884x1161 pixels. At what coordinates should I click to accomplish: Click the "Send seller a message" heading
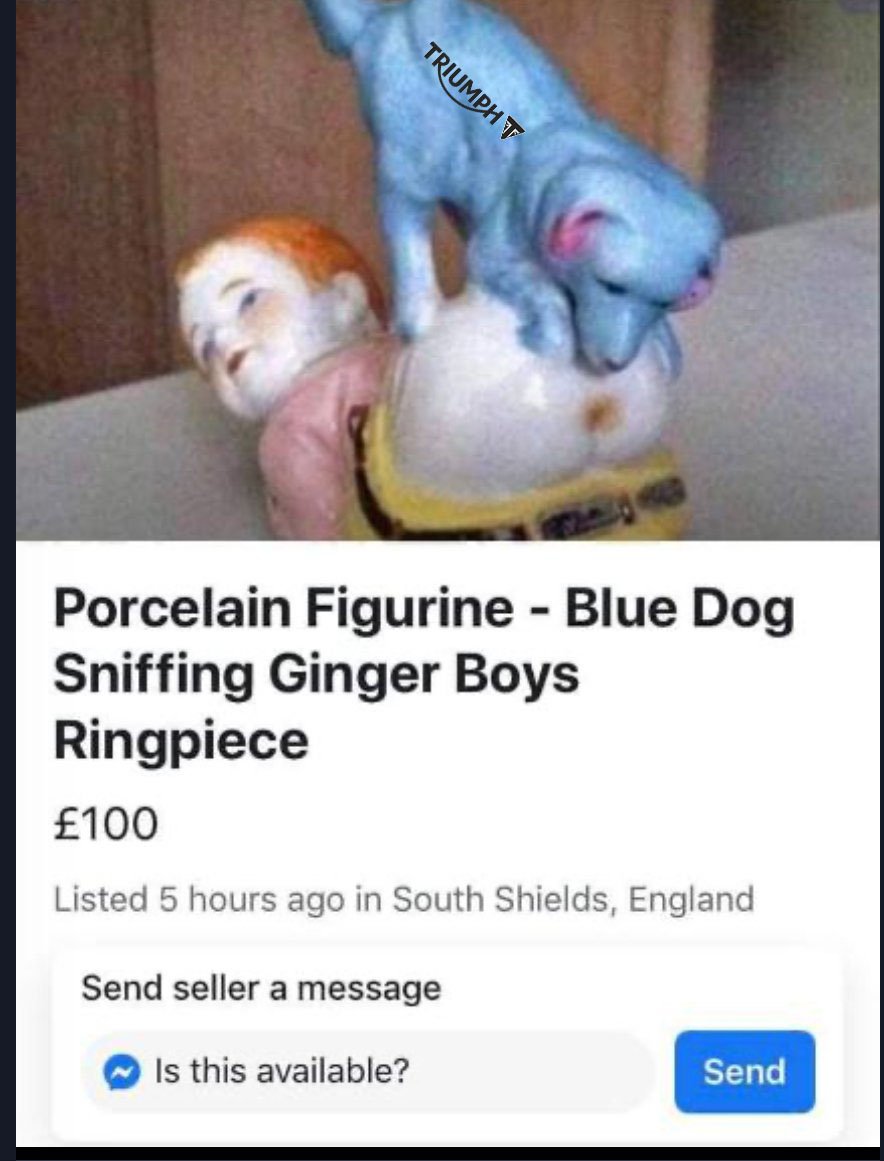(x=261, y=988)
